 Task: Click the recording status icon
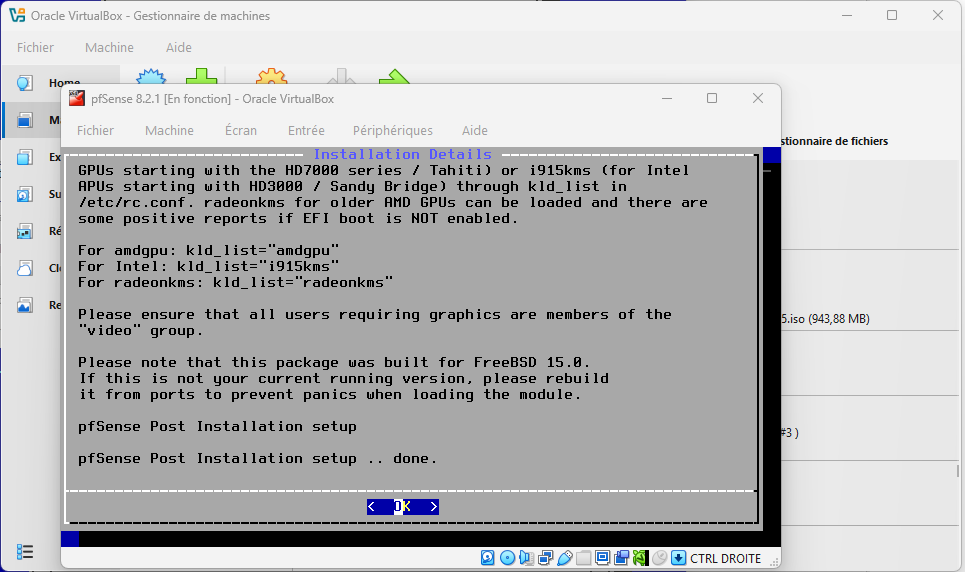(x=621, y=558)
